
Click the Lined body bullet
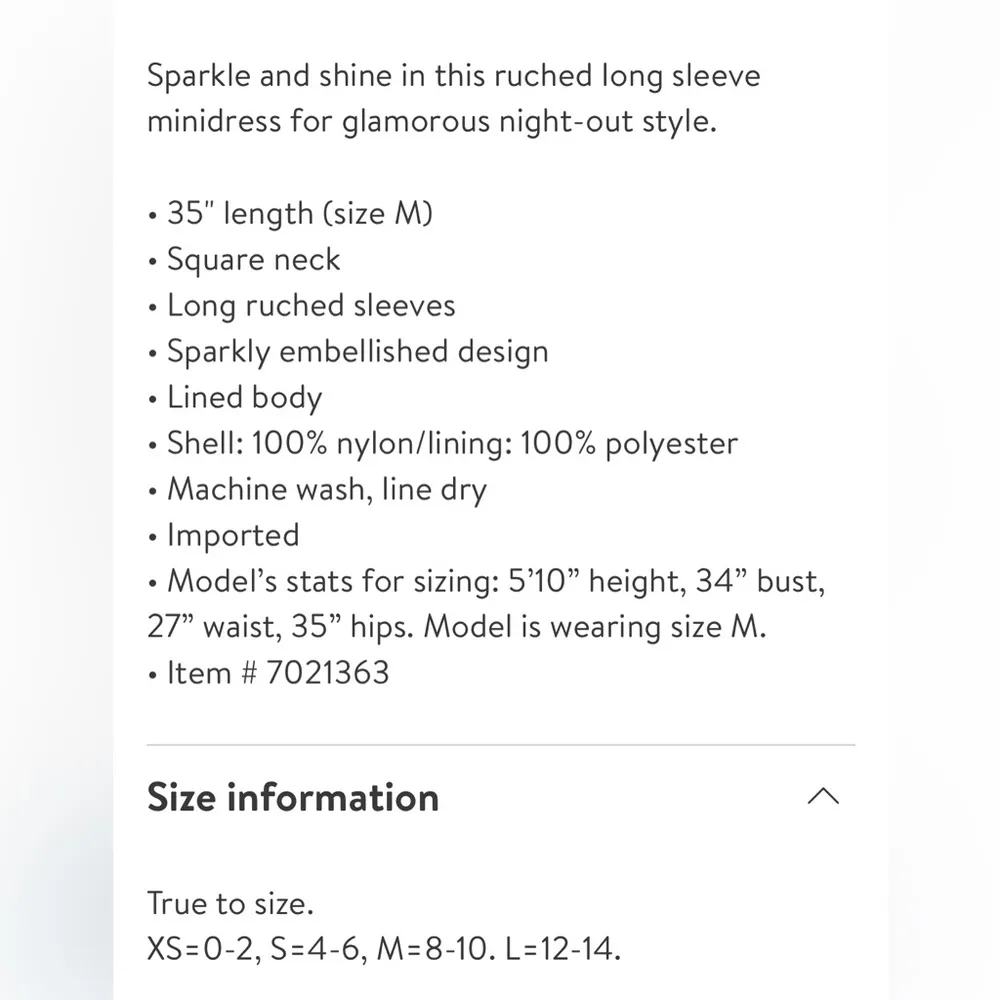[243, 397]
